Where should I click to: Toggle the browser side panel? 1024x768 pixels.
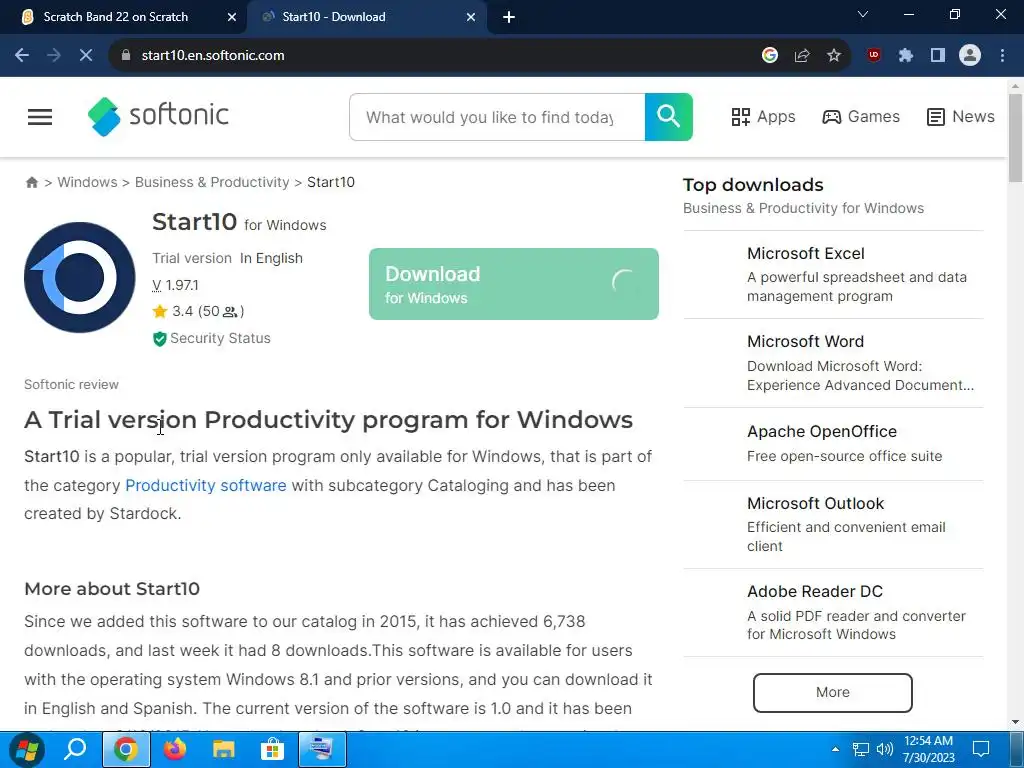(x=938, y=56)
